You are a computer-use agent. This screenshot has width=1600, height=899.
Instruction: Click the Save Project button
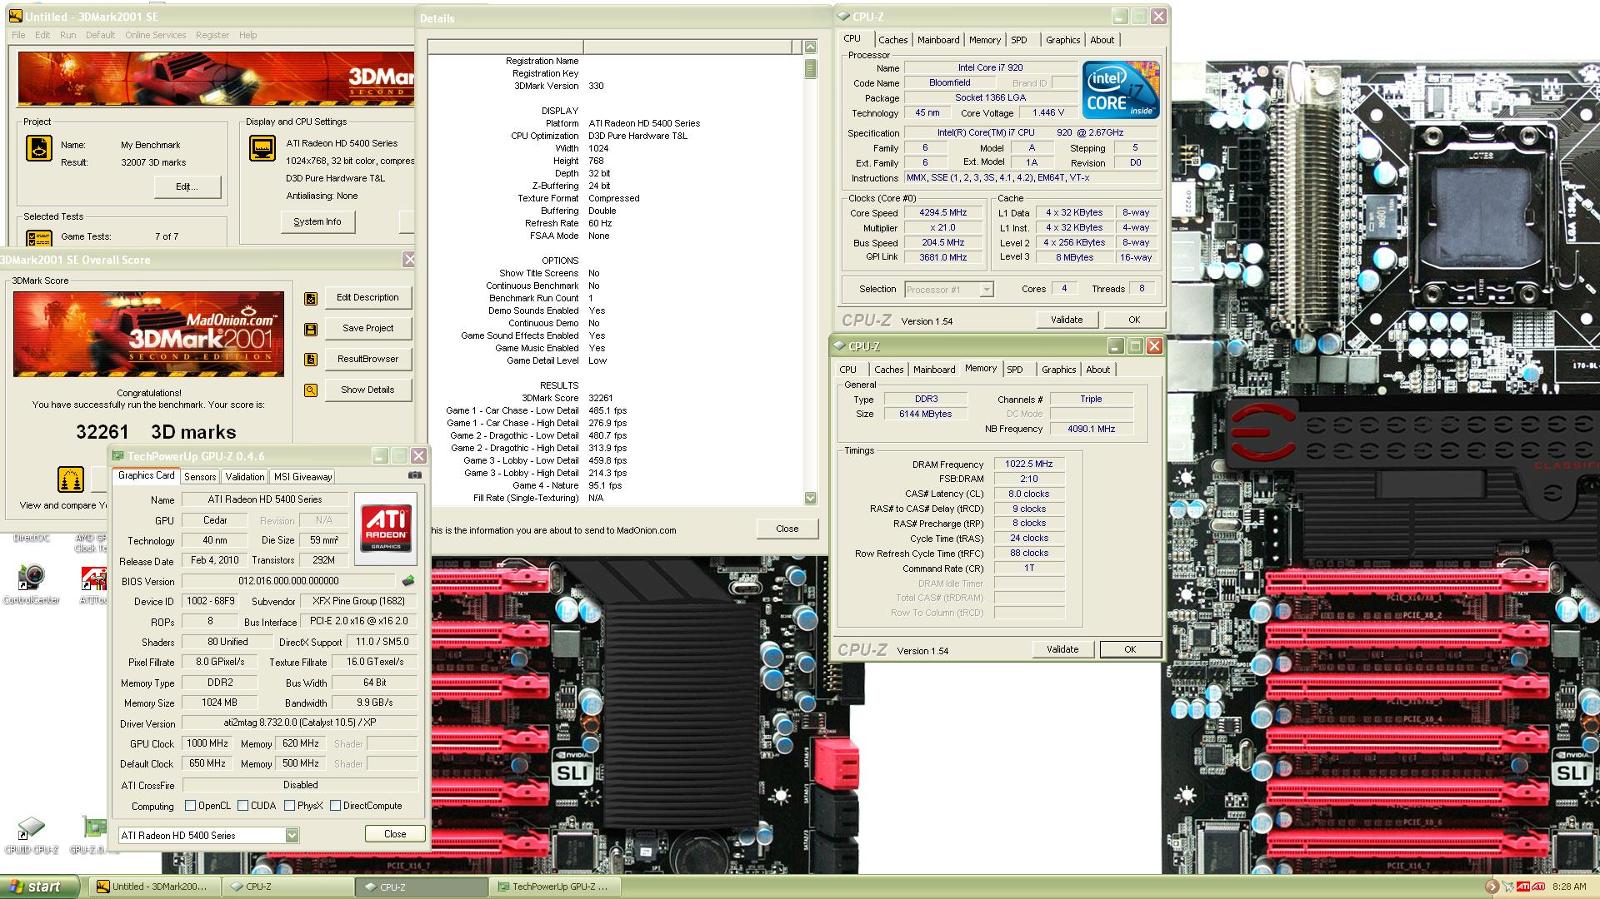click(368, 329)
